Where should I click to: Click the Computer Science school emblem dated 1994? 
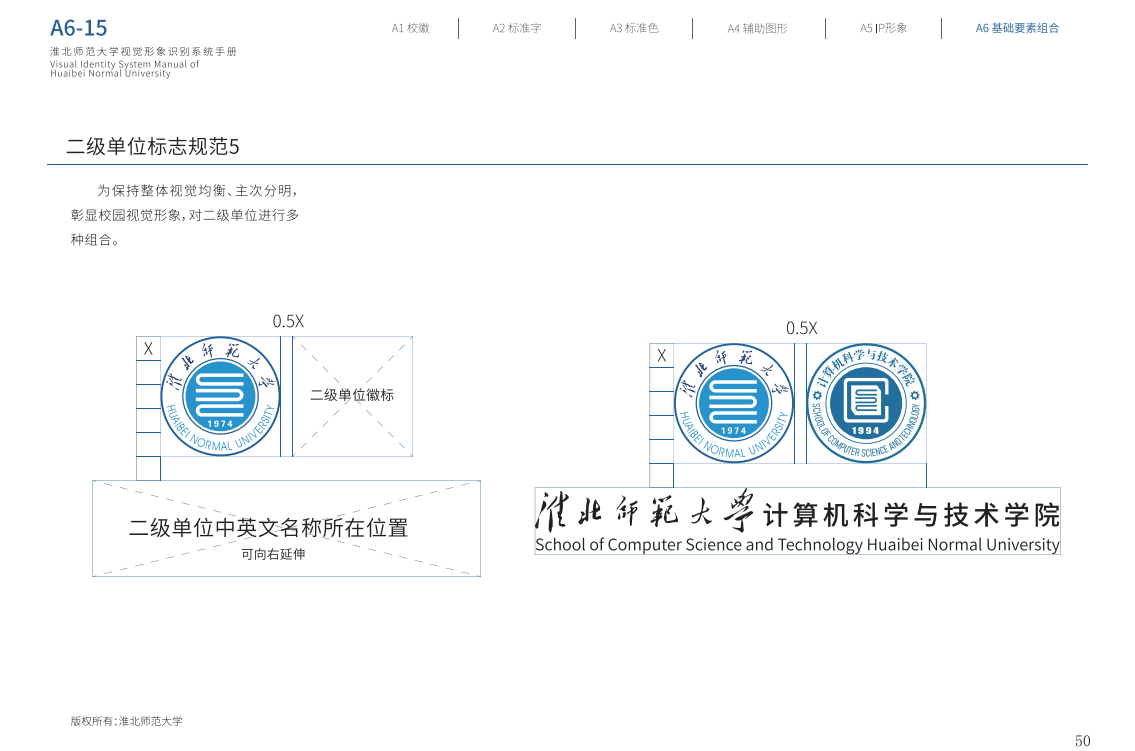click(866, 403)
